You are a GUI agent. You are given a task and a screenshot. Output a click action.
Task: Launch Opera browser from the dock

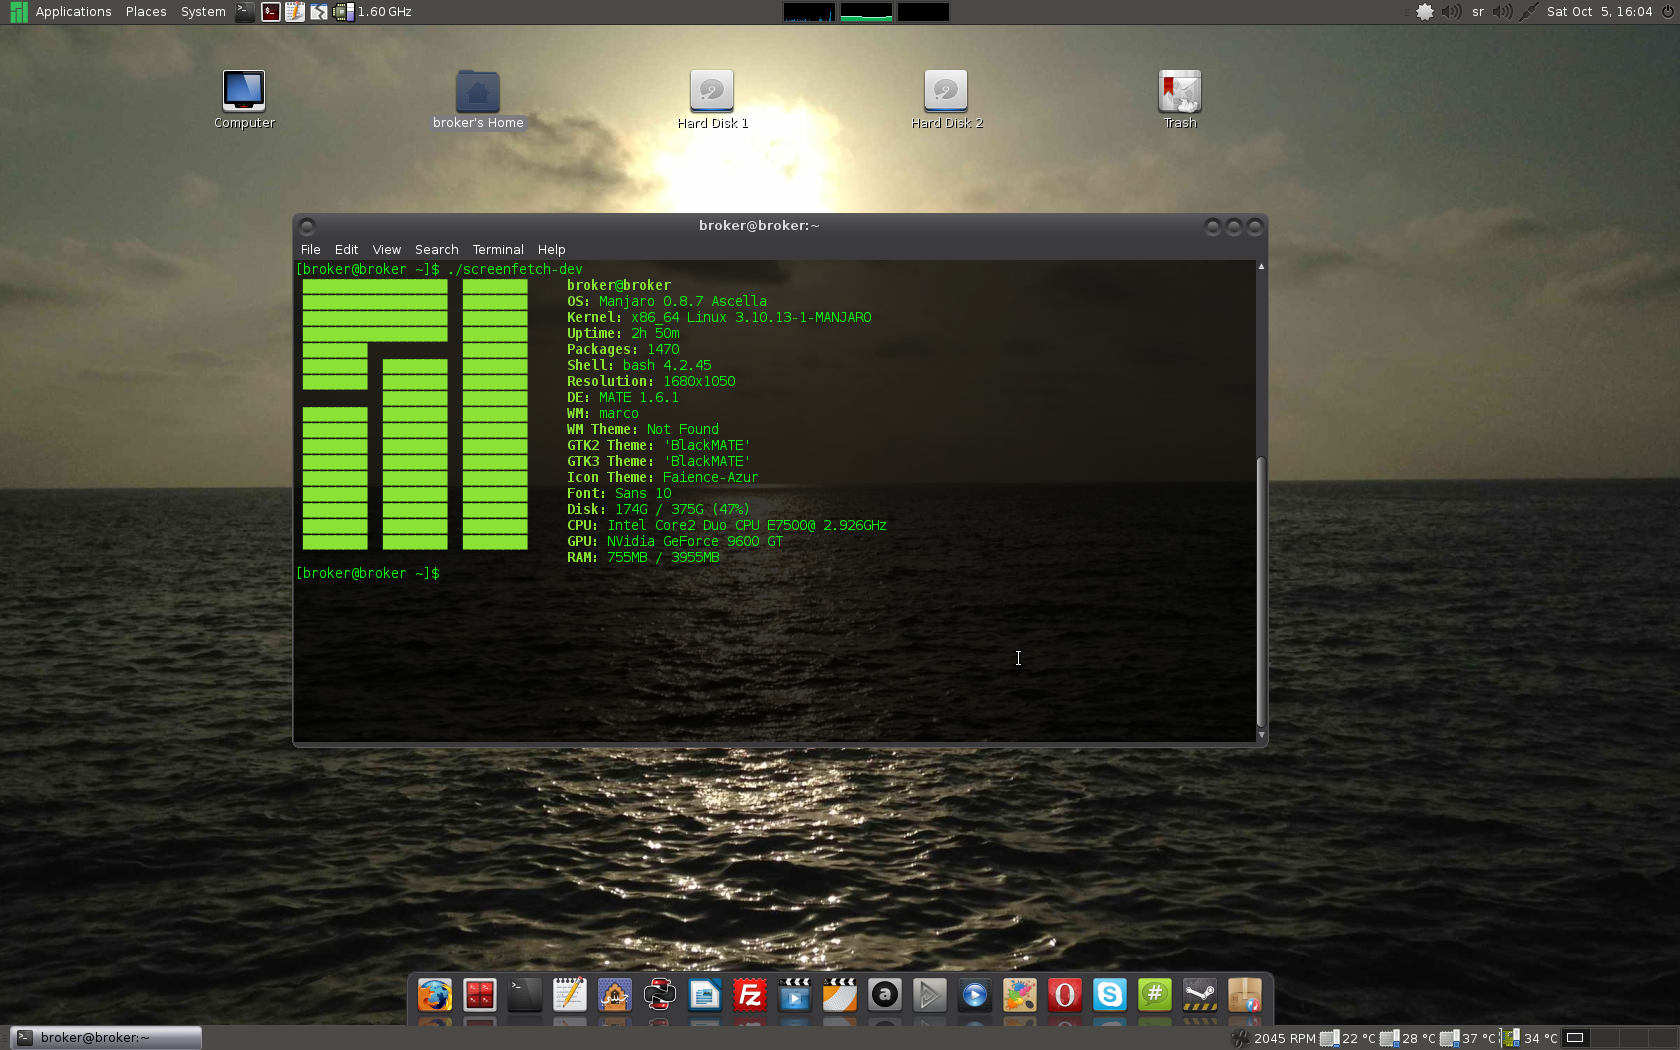click(1065, 995)
